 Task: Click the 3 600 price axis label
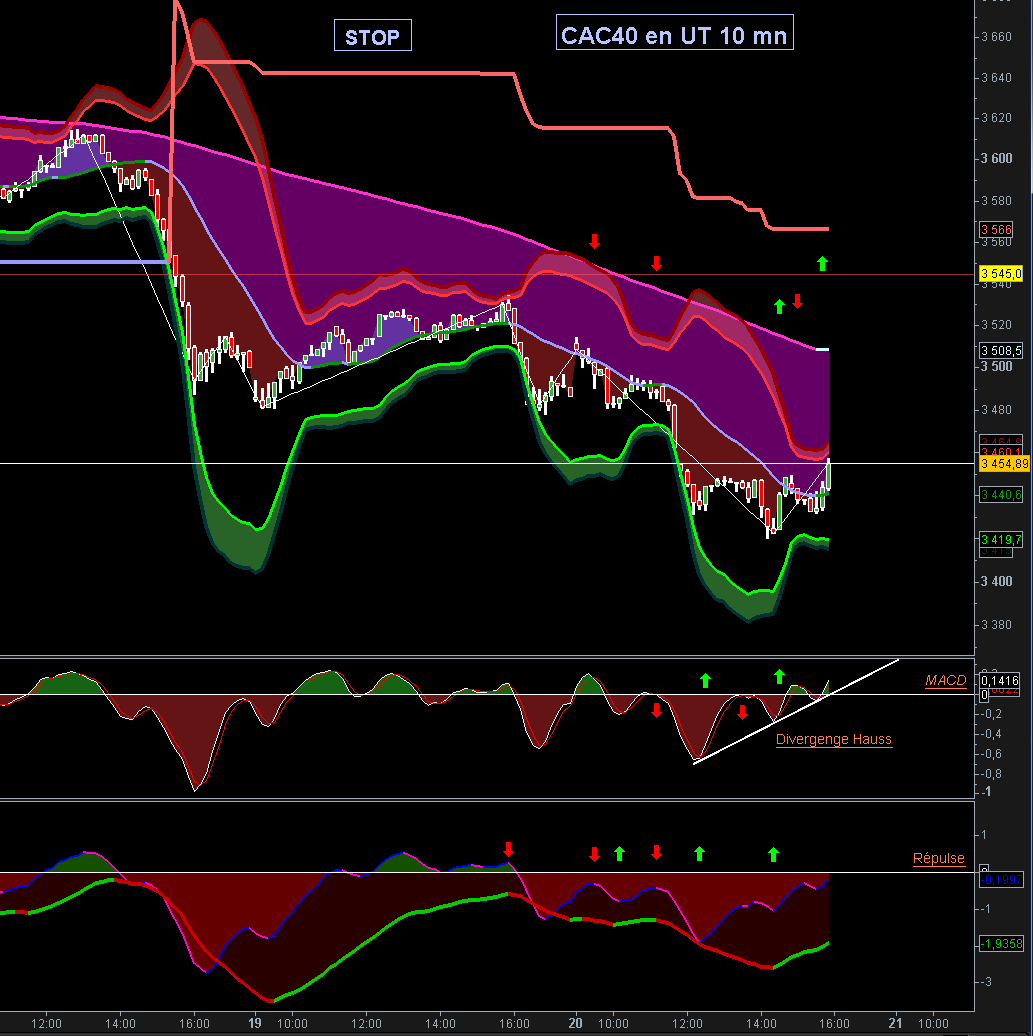coord(996,159)
